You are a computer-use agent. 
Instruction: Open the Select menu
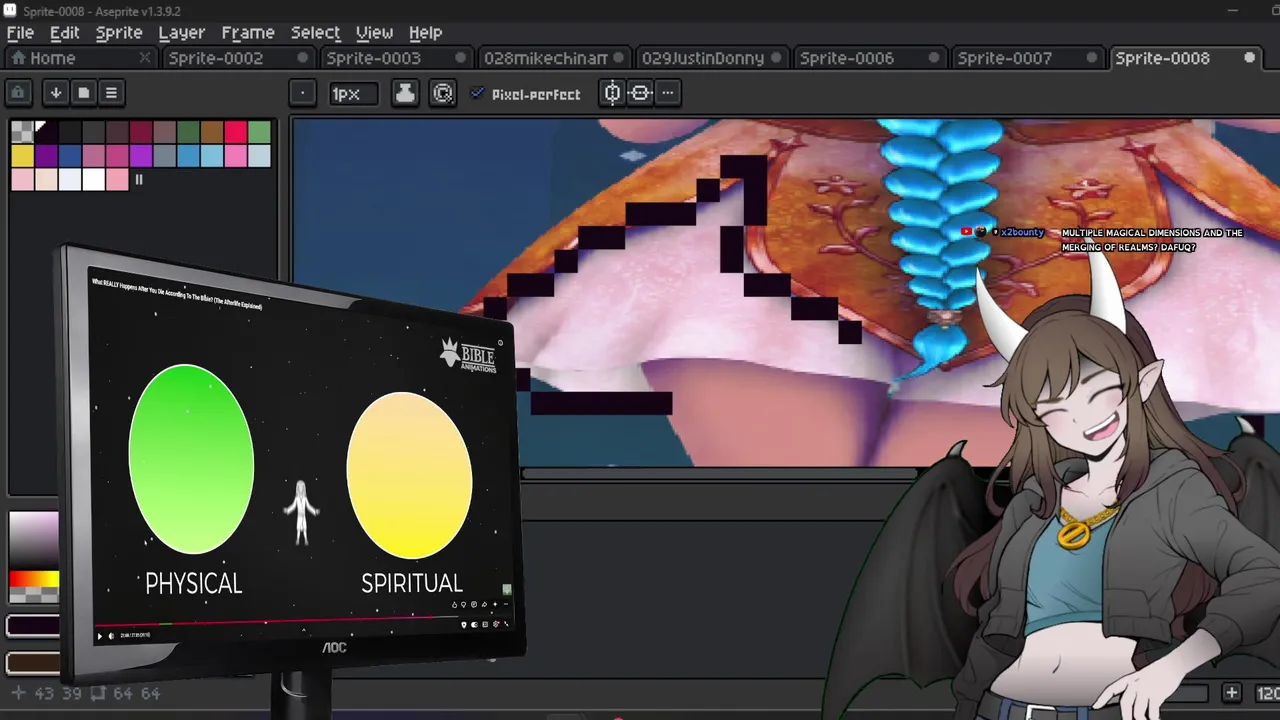[315, 33]
